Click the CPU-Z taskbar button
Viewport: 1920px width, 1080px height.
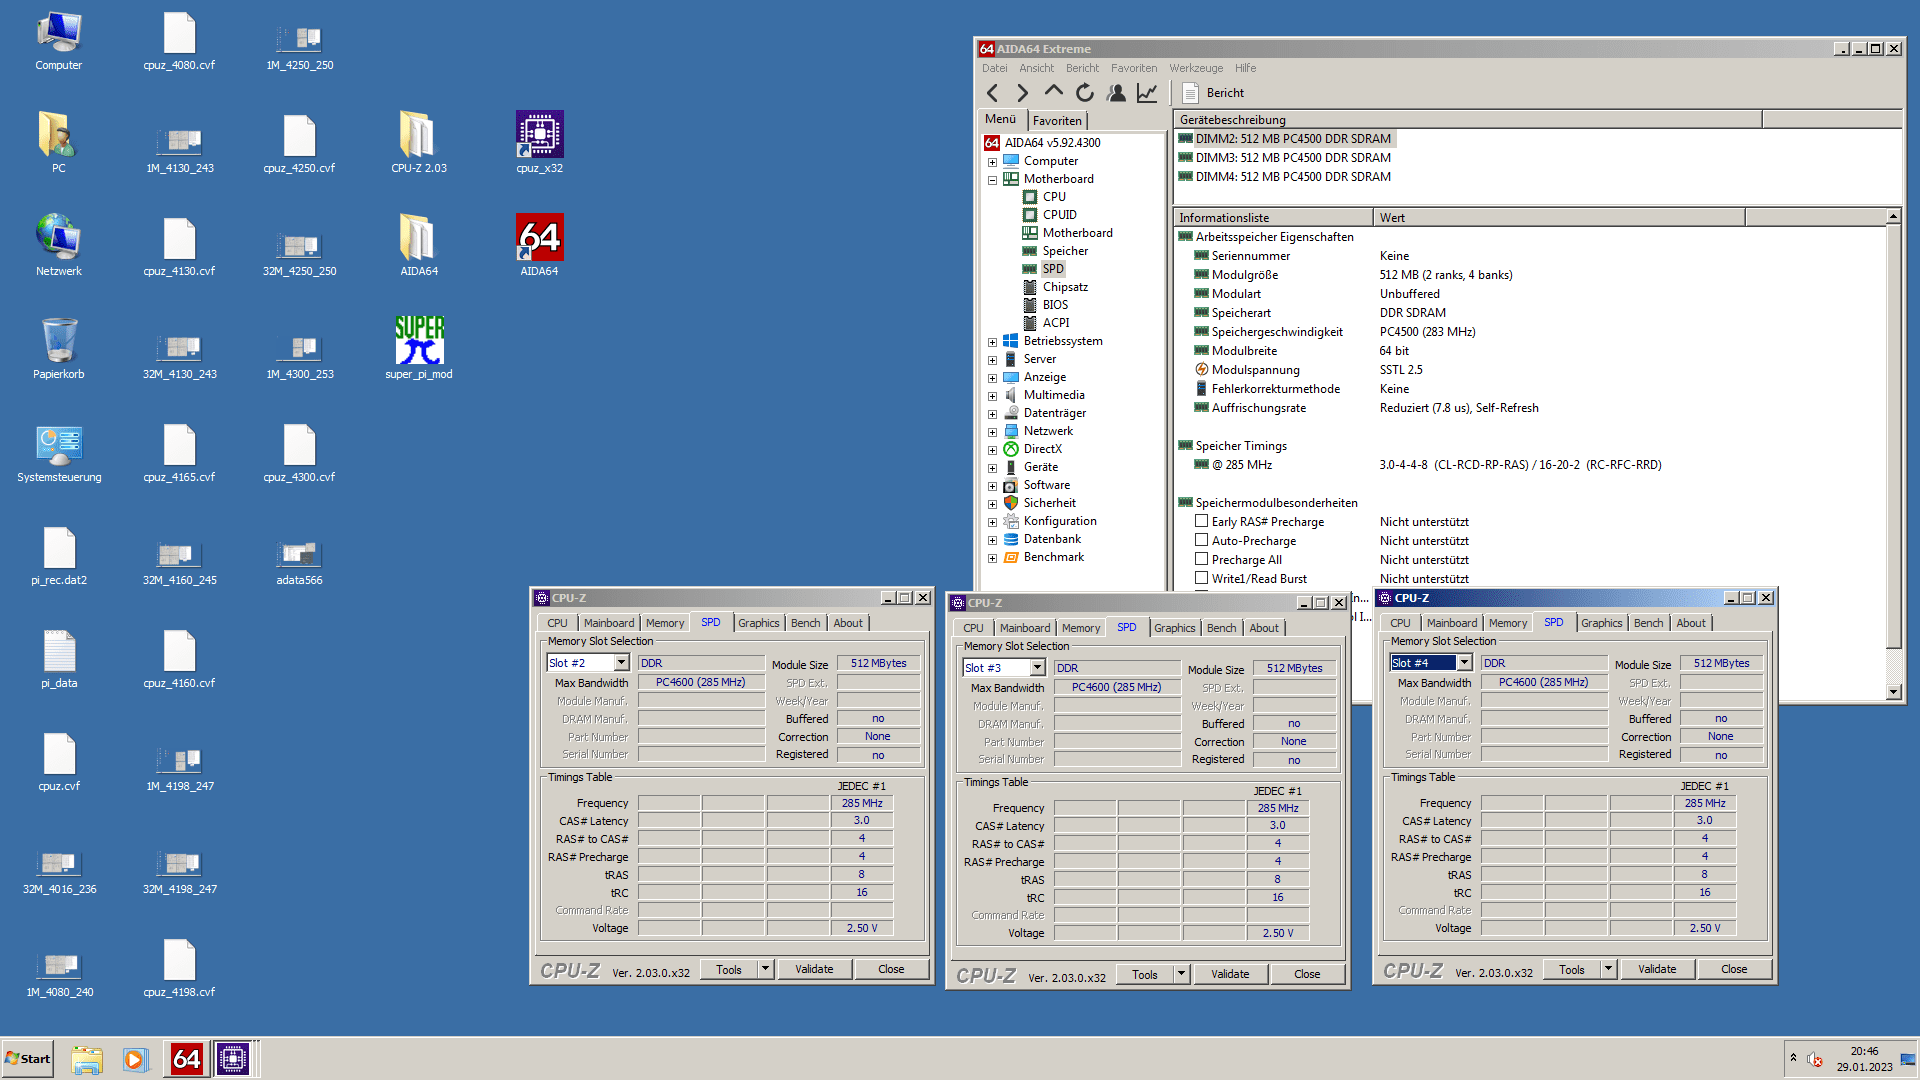pos(233,1059)
